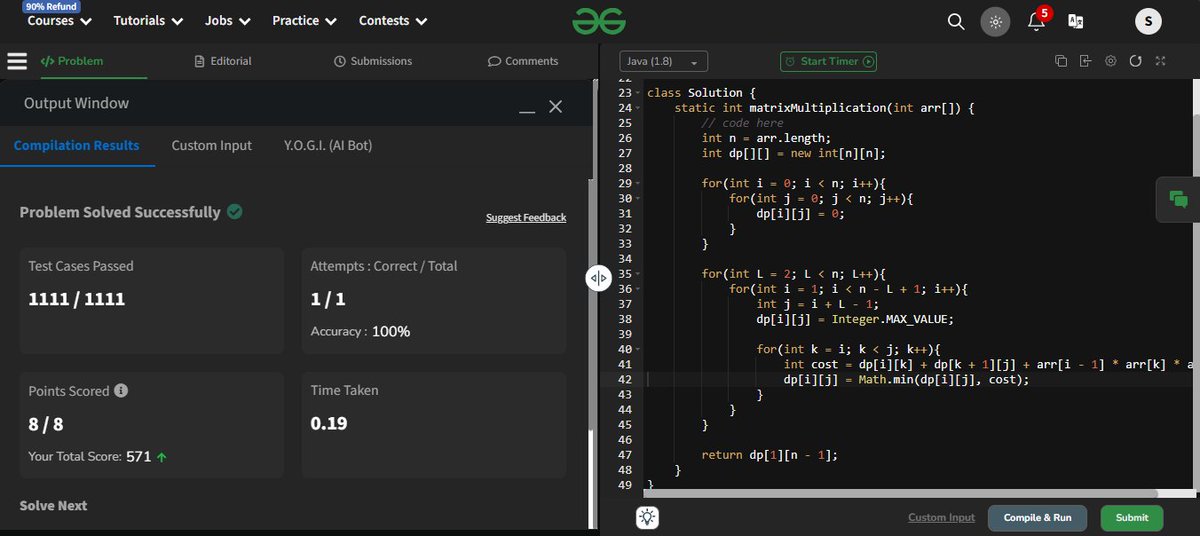
Task: Close the Output Window
Action: tap(556, 106)
